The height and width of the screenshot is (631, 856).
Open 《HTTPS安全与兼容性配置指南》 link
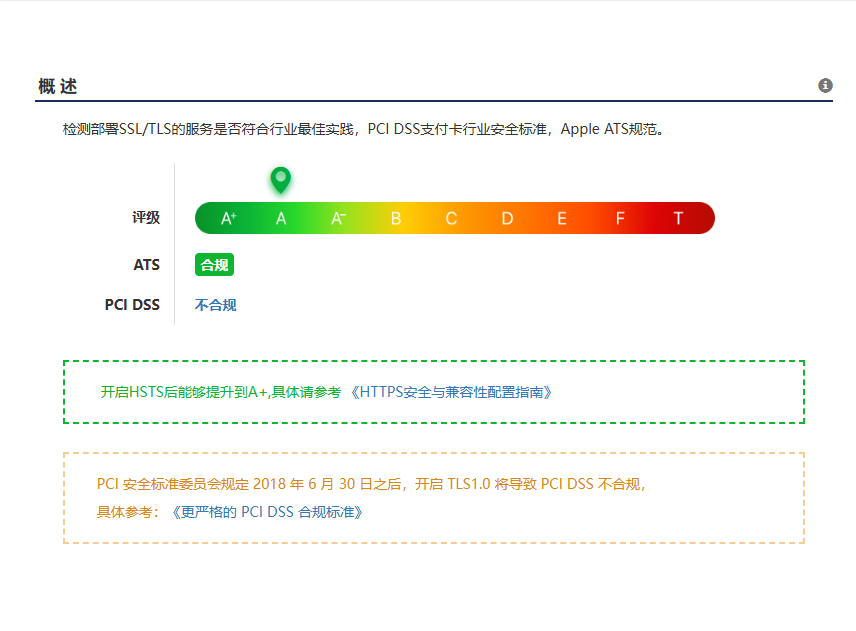click(x=450, y=392)
